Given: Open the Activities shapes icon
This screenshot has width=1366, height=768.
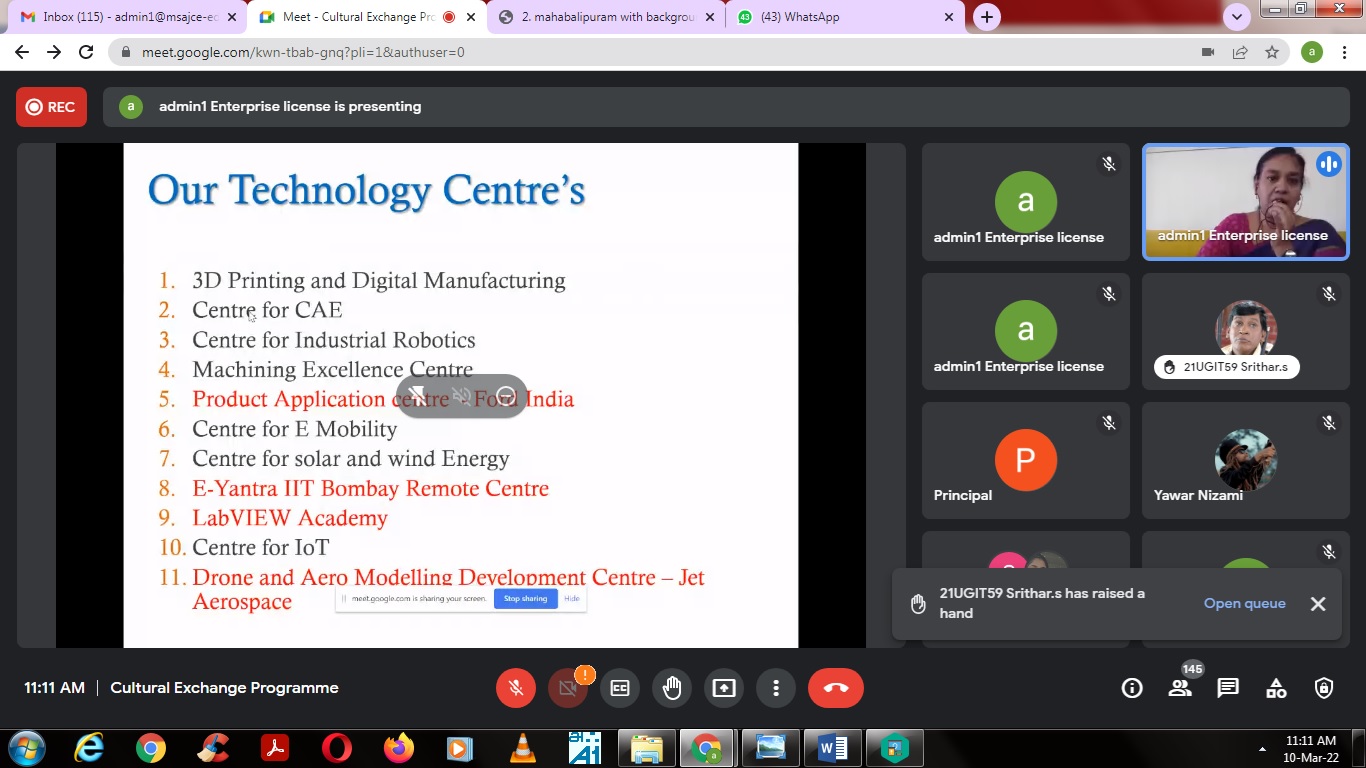Looking at the screenshot, I should [1276, 688].
